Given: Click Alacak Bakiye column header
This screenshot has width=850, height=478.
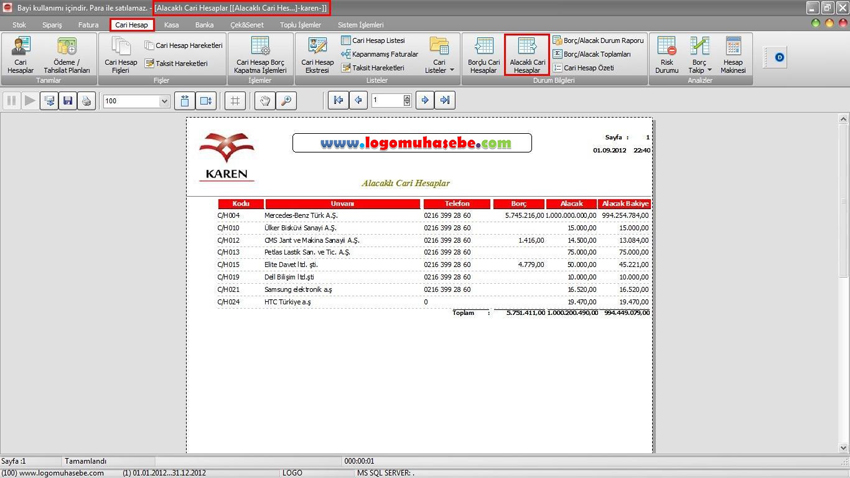Looking at the screenshot, I should click(624, 204).
